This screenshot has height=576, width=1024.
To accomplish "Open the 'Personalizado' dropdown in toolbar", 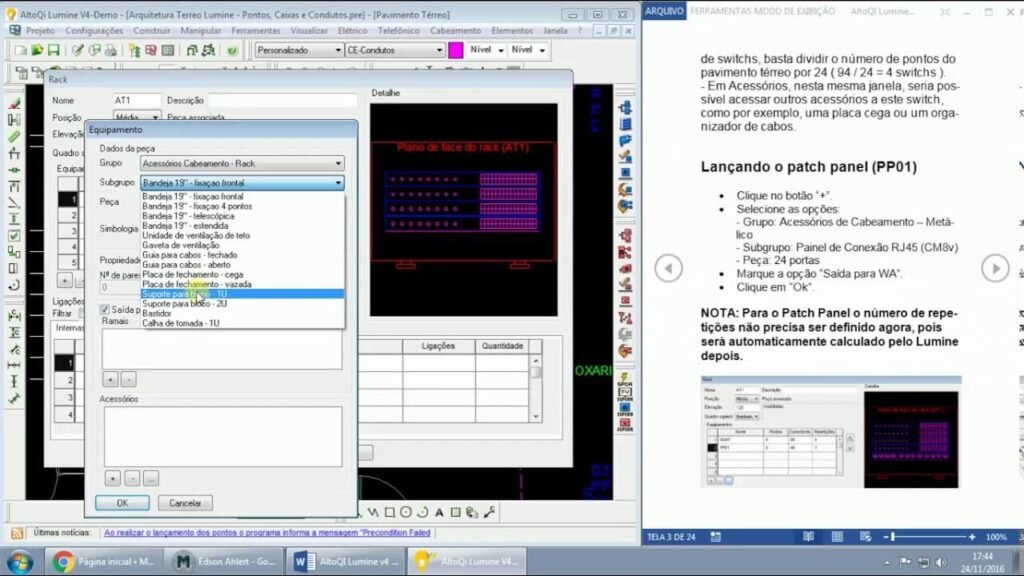I will tap(338, 50).
